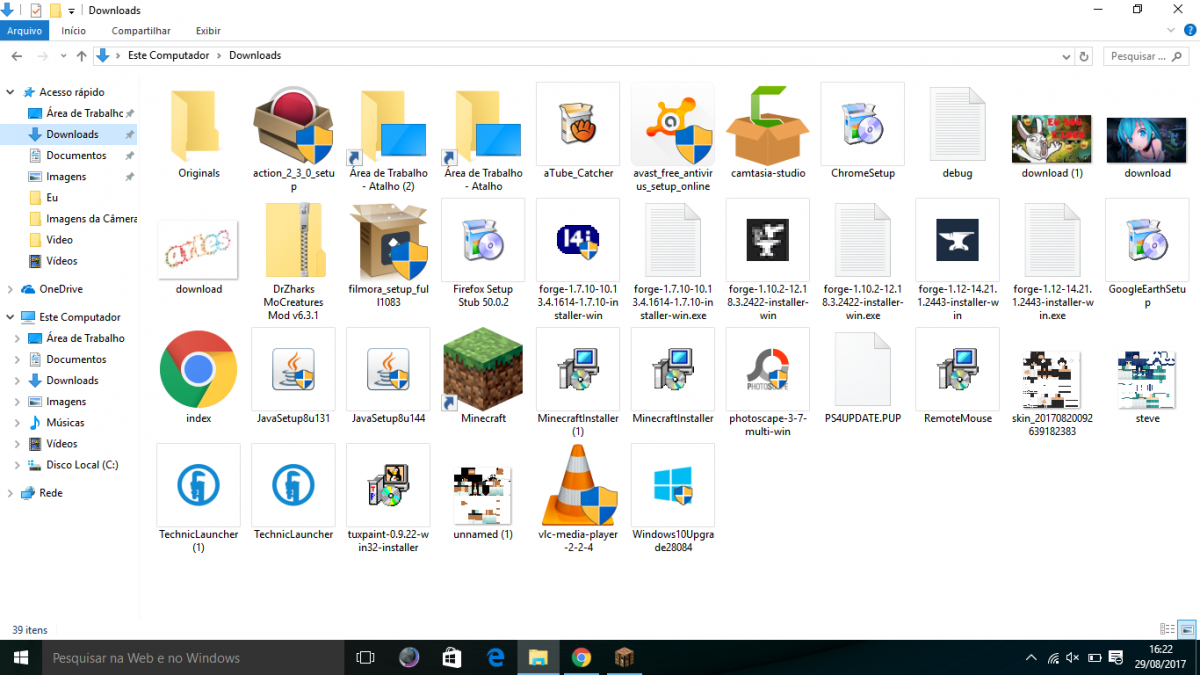The image size is (1200, 675).
Task: Select the download (1) image thumbnail
Action: click(1052, 139)
